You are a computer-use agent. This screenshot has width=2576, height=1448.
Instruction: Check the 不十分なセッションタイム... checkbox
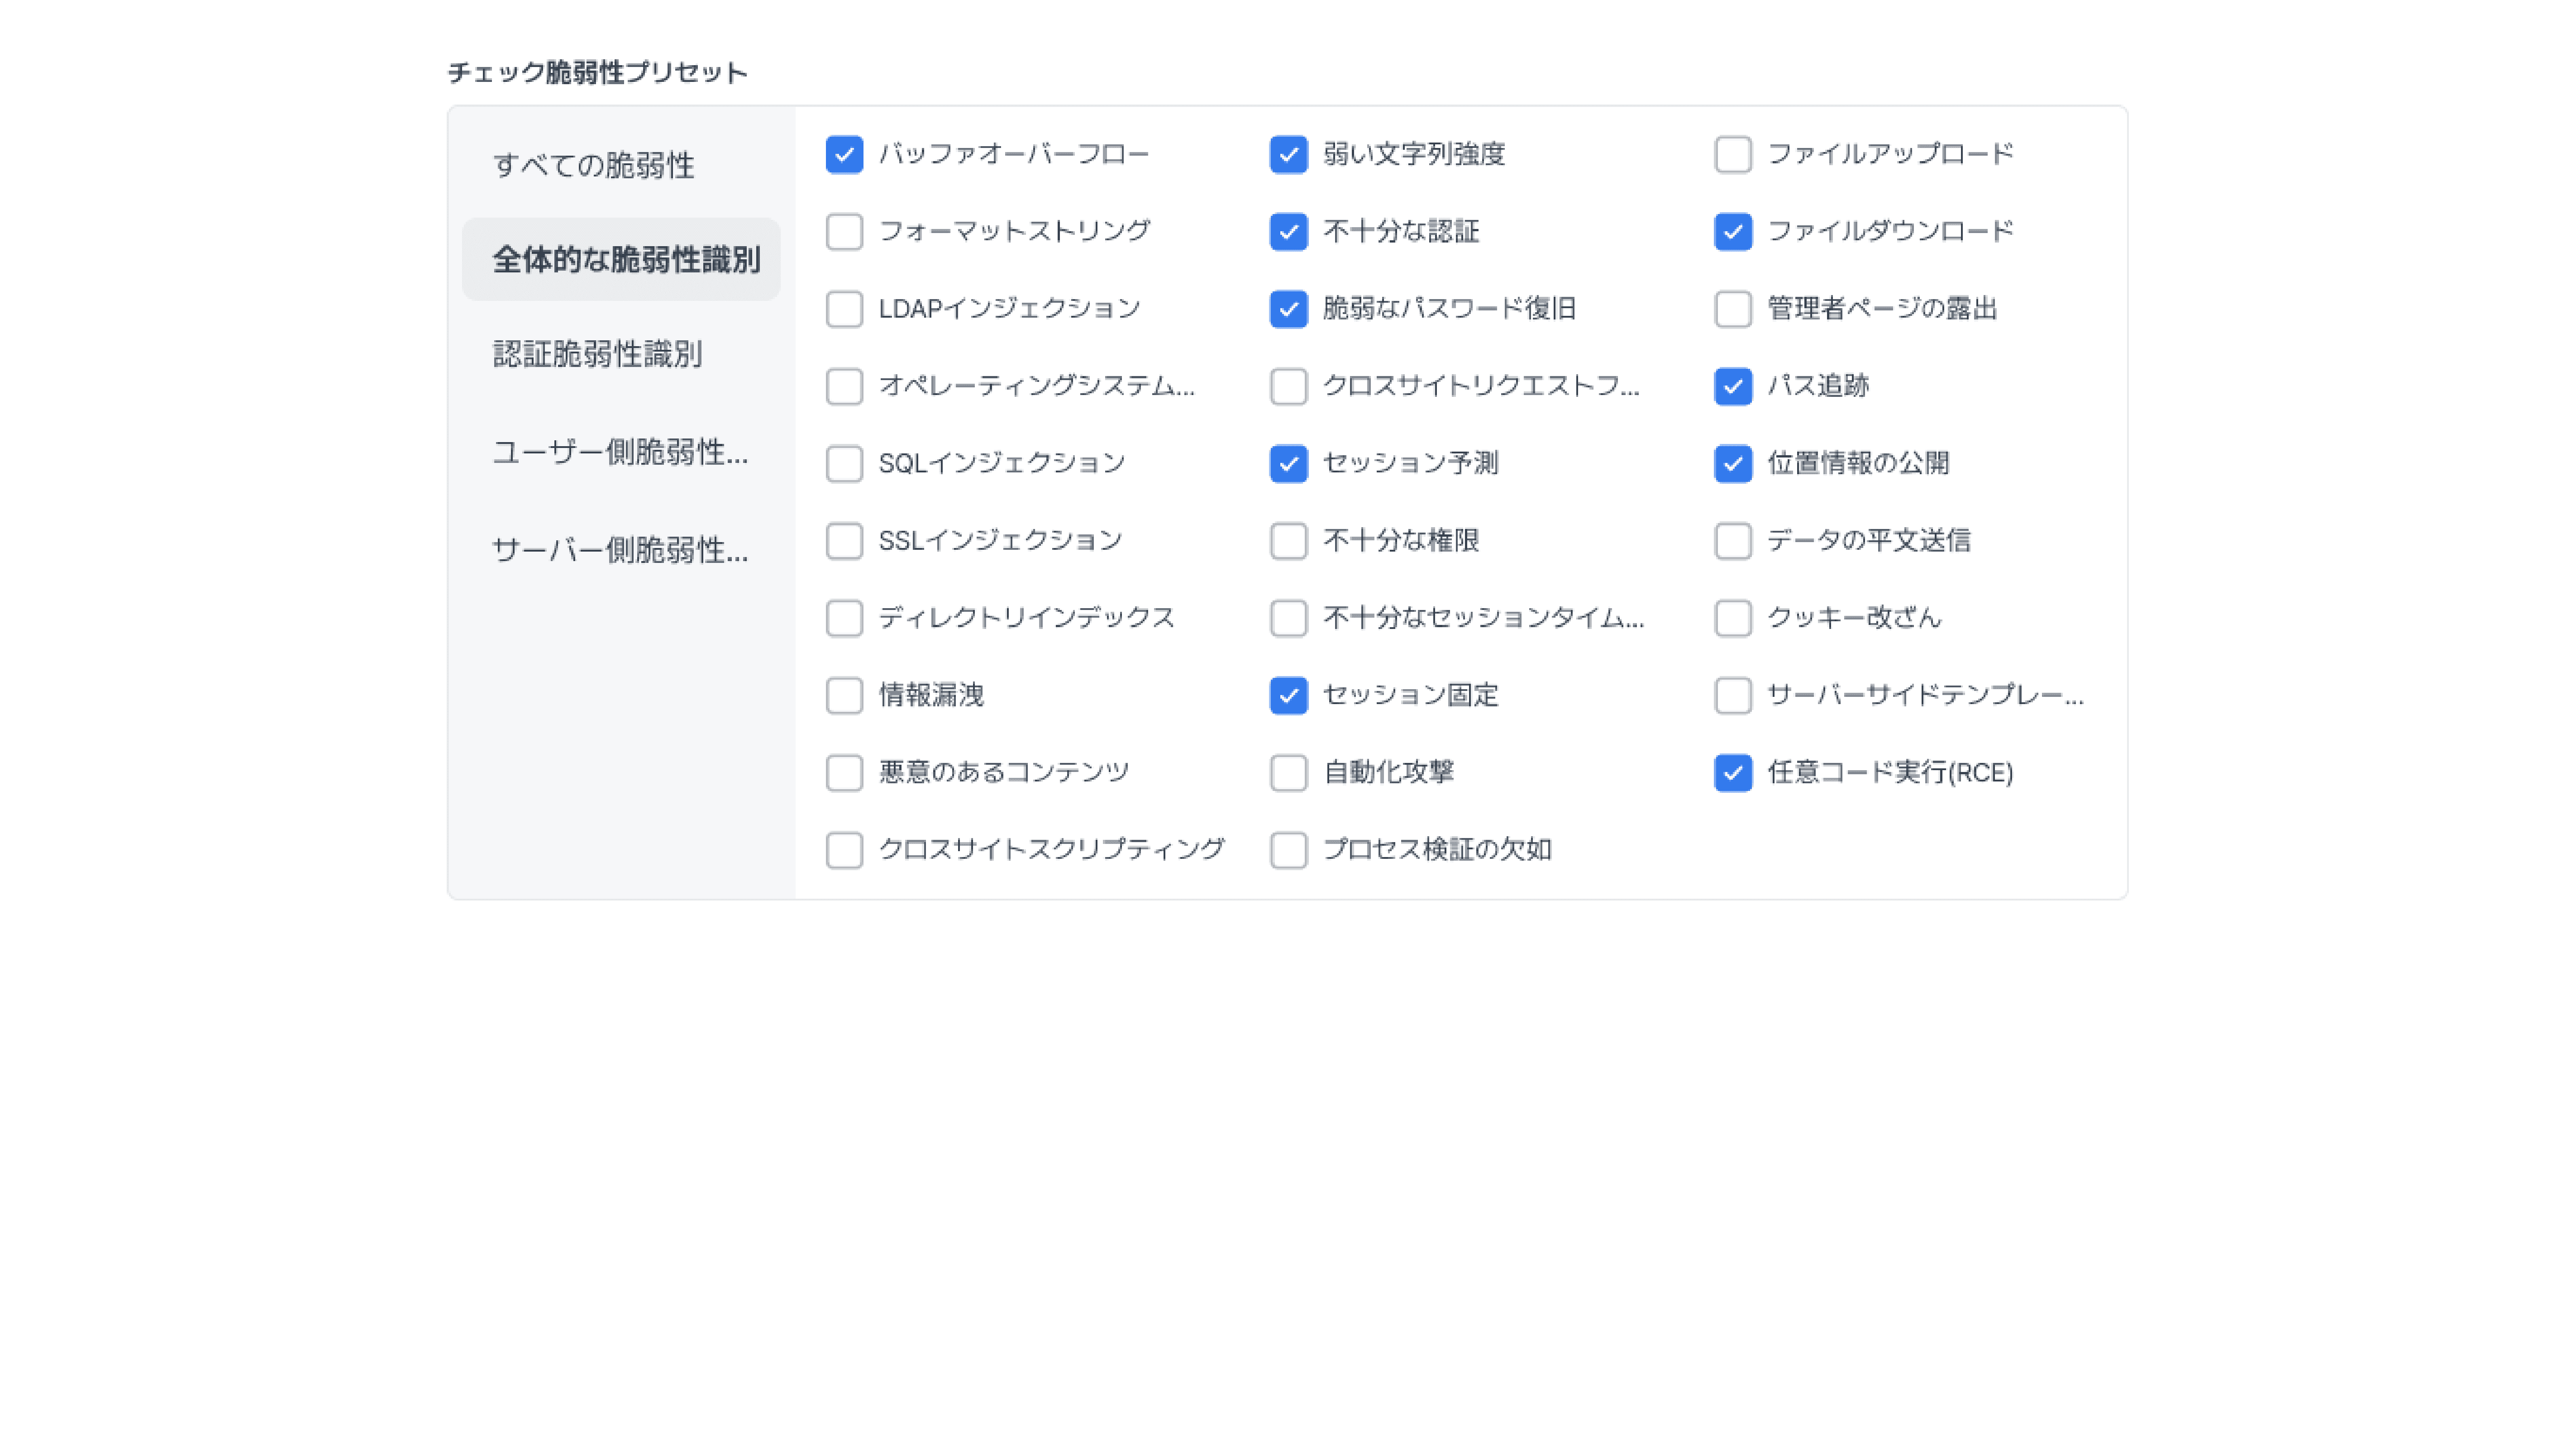(x=1288, y=617)
